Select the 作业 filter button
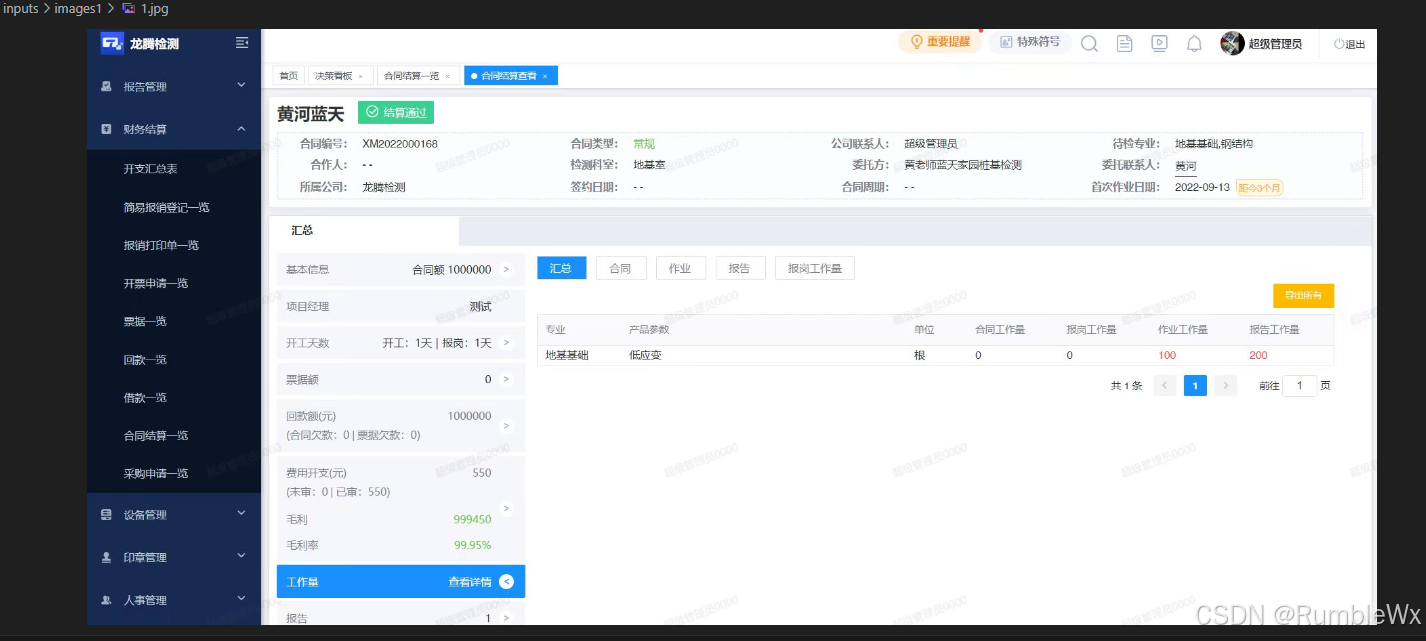This screenshot has width=1426, height=641. [x=680, y=268]
